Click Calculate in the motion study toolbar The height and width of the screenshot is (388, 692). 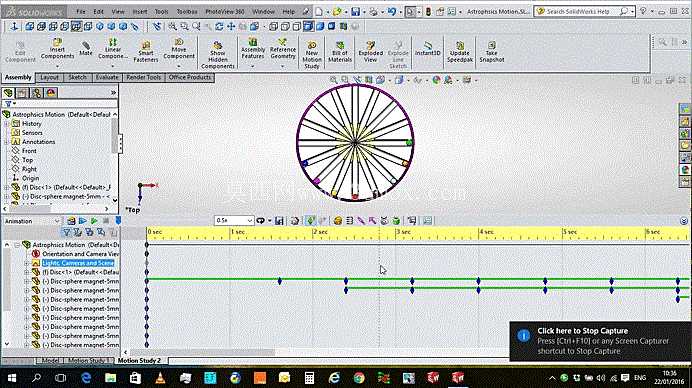71,221
